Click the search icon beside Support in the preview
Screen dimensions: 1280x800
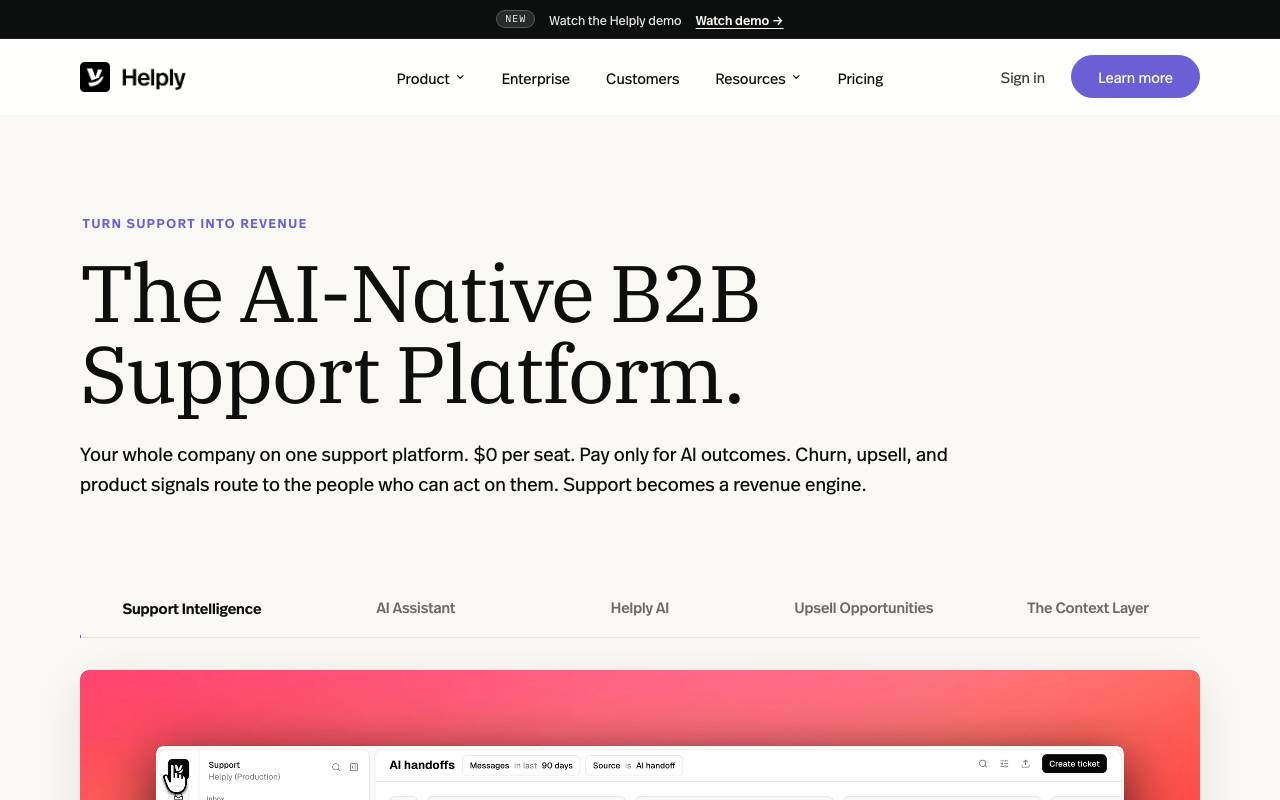pos(336,767)
